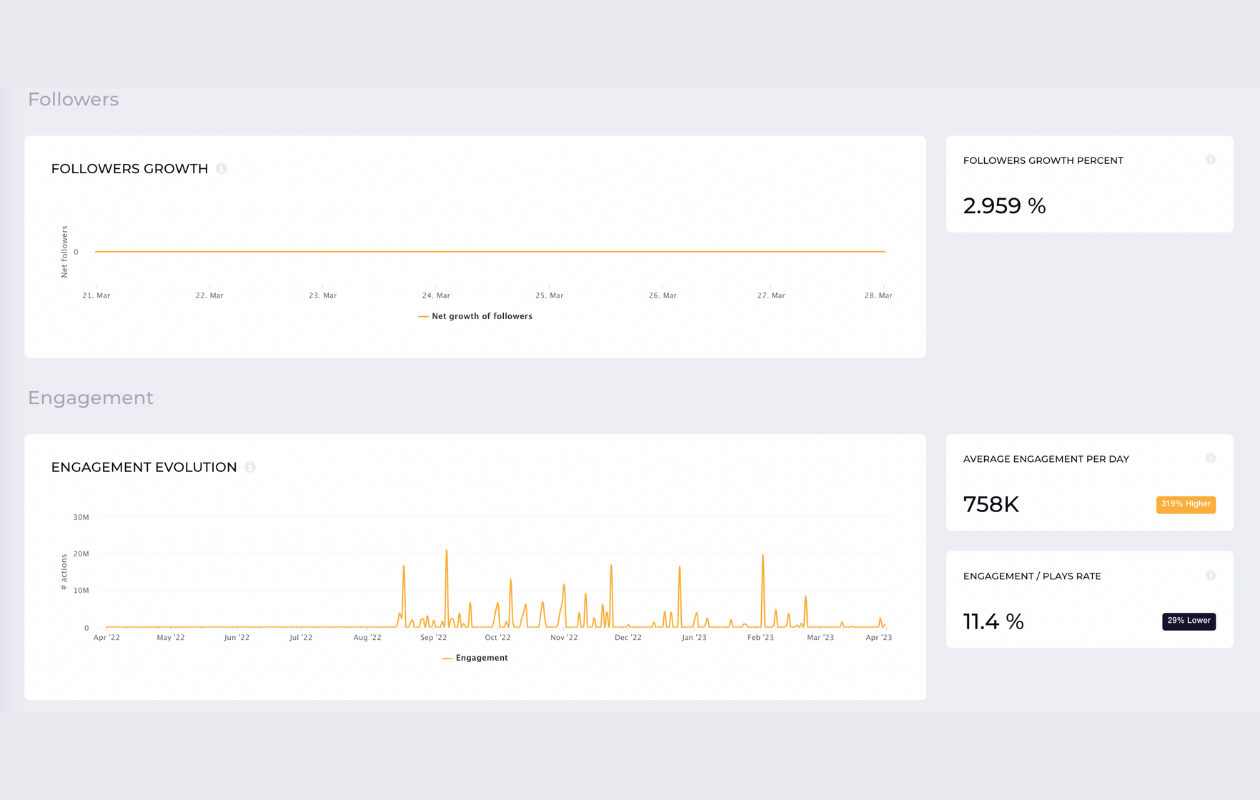
Task: Click the '319% Higher' badge
Action: pos(1186,504)
